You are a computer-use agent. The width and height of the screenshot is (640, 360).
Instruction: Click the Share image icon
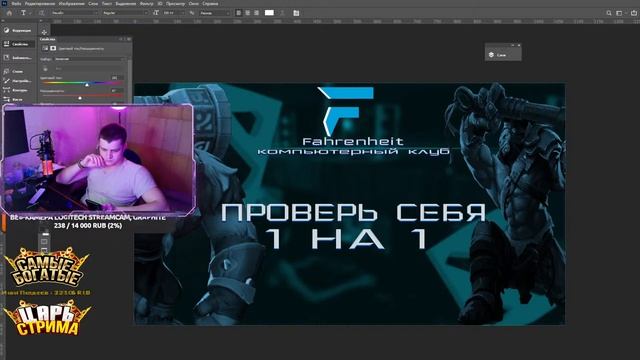pos(634,13)
